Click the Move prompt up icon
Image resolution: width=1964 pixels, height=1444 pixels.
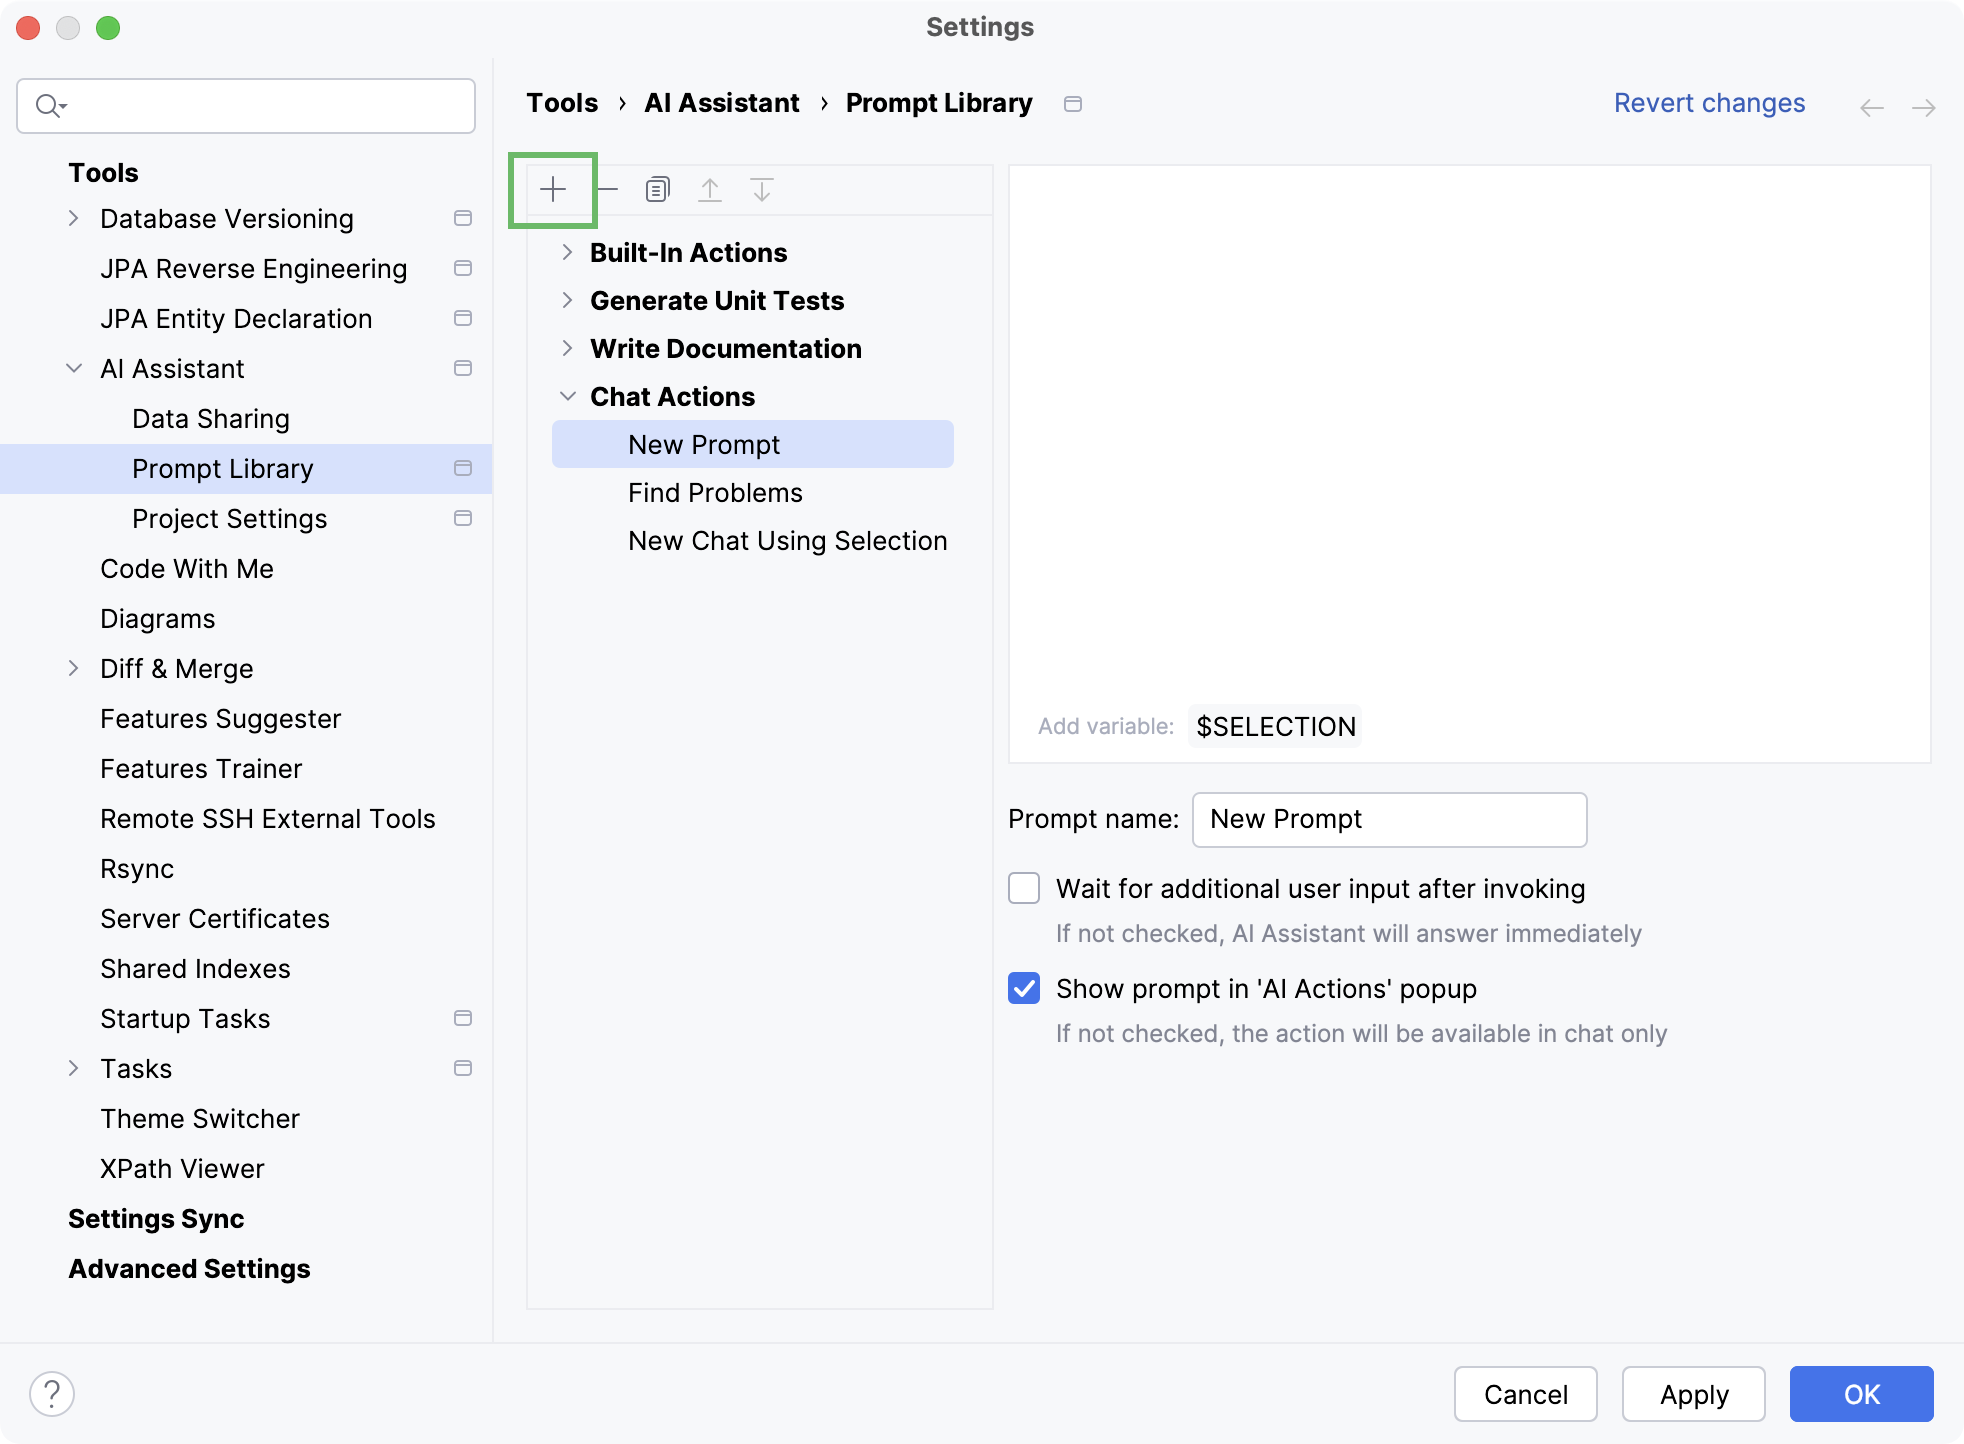(712, 189)
